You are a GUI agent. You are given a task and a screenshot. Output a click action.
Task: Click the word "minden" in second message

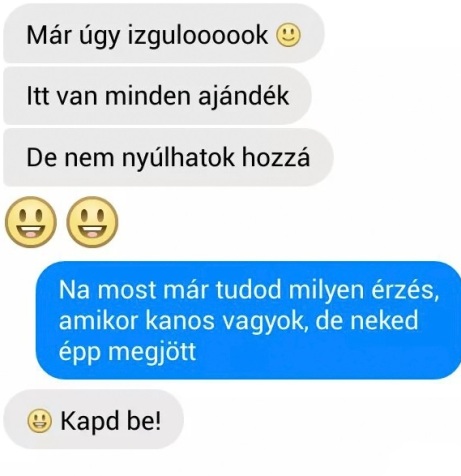pos(148,96)
